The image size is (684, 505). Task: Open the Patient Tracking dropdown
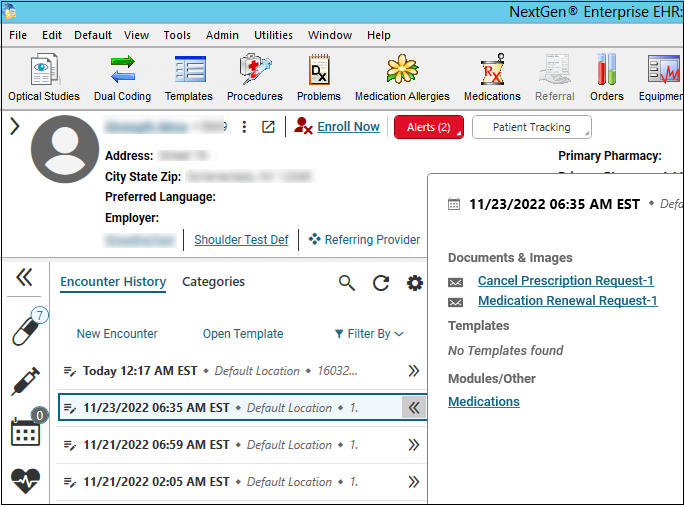click(532, 127)
